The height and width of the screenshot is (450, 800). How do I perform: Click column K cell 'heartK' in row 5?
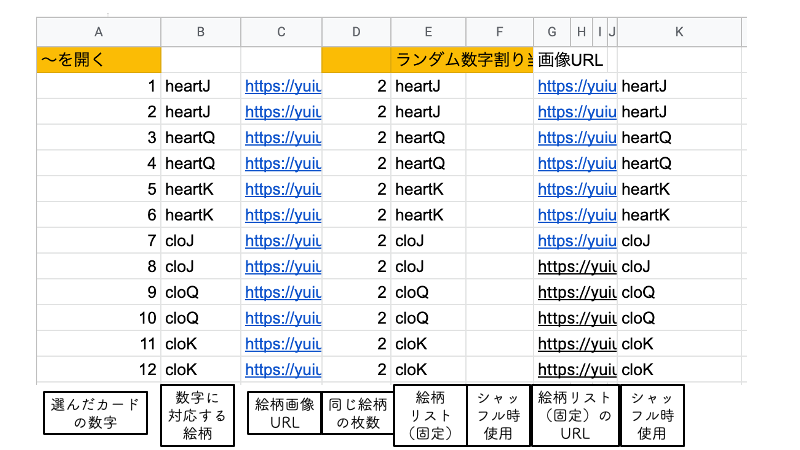click(679, 189)
